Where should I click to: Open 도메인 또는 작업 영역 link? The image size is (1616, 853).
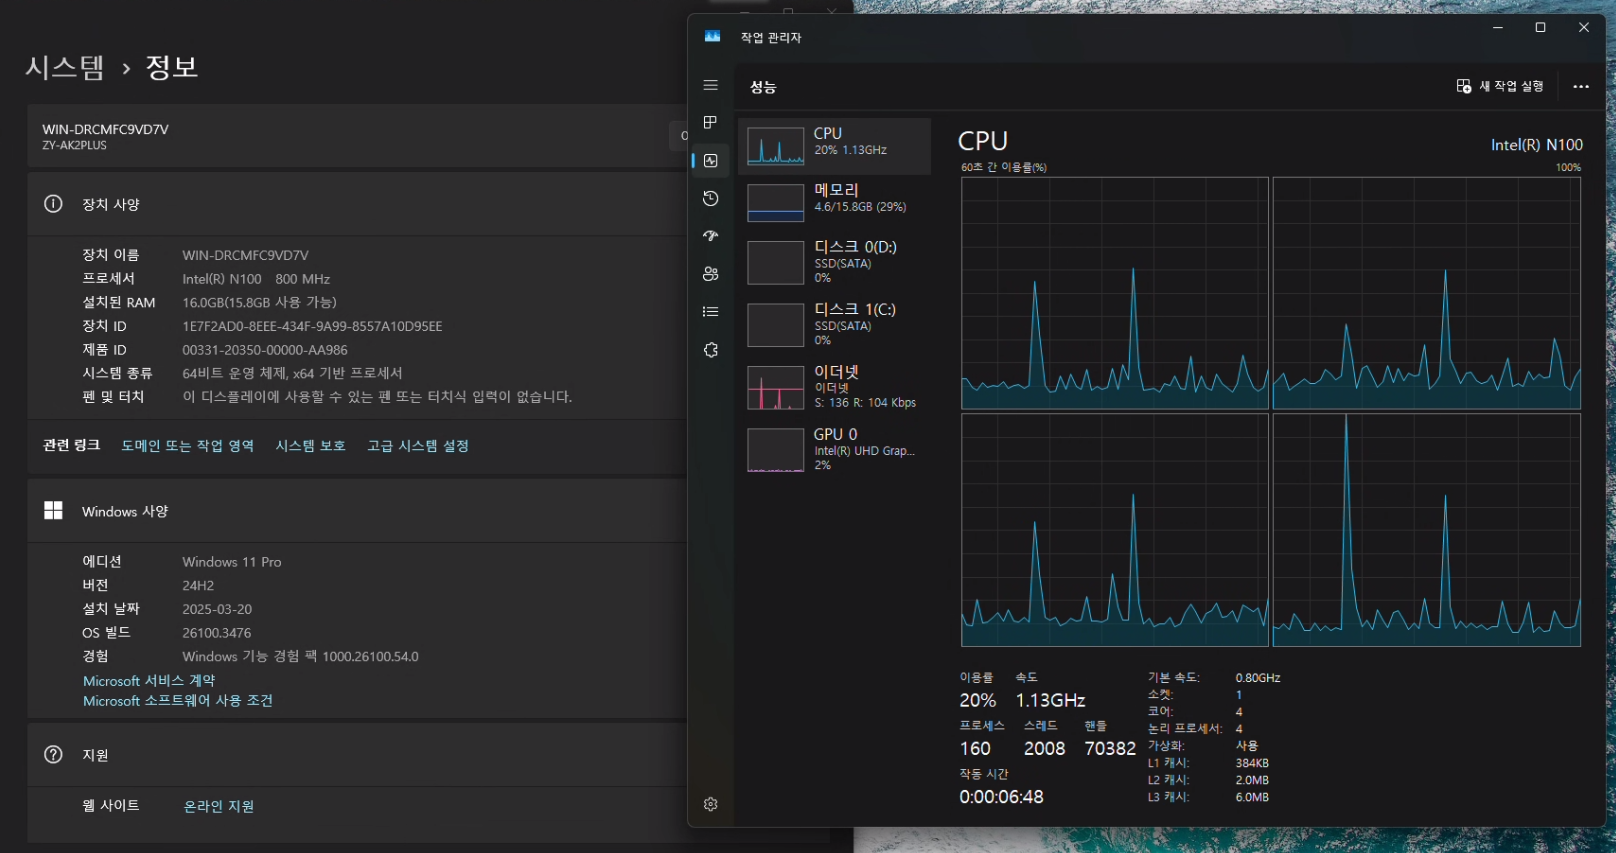pyautogui.click(x=188, y=446)
